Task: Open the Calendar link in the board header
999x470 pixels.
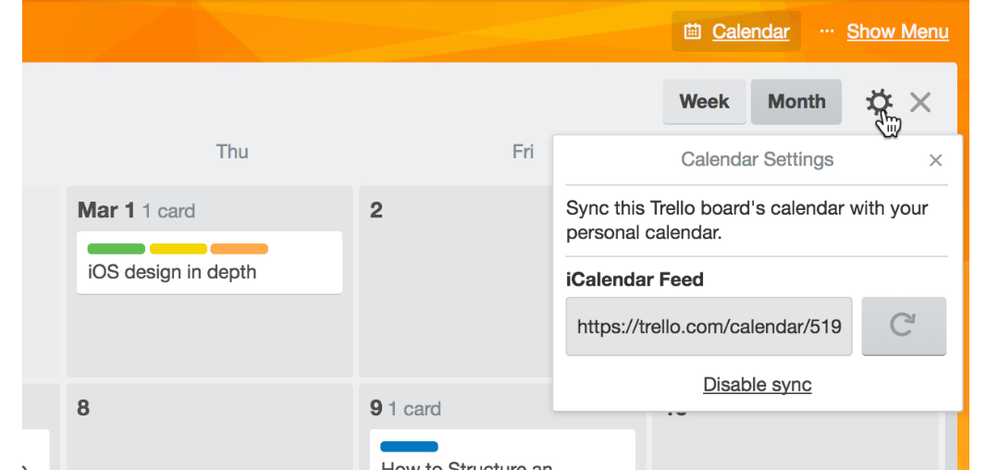Action: tap(751, 31)
